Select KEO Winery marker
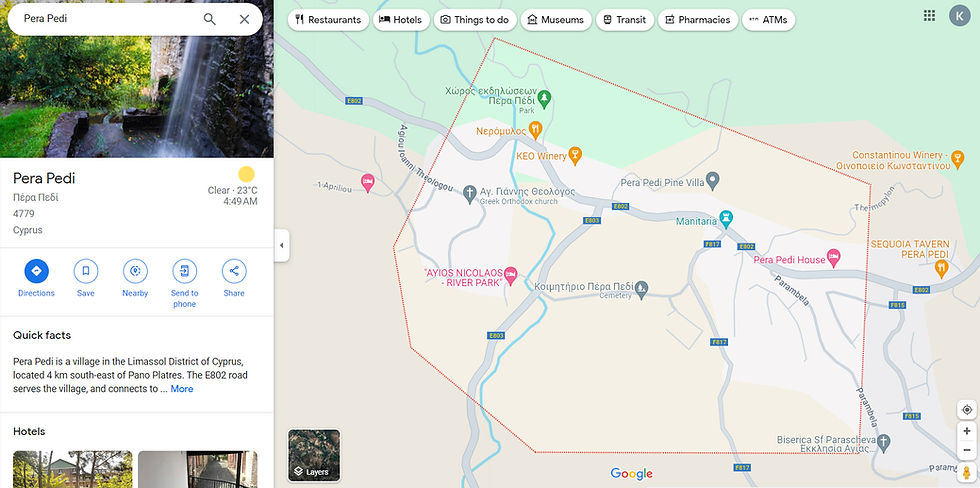The height and width of the screenshot is (488, 980). [x=575, y=154]
